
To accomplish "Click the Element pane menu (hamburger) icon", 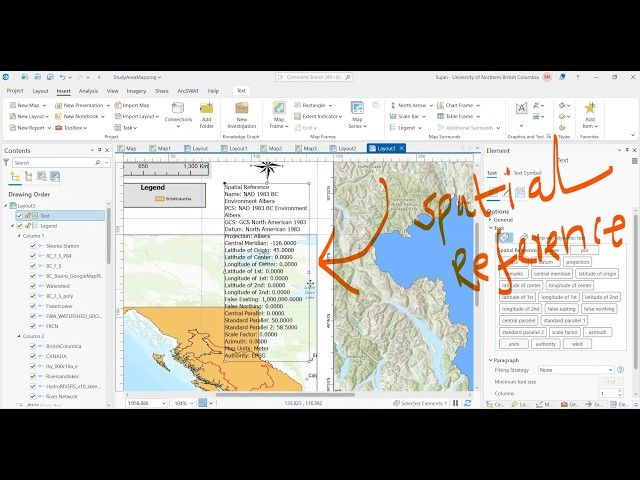I will (635, 161).
